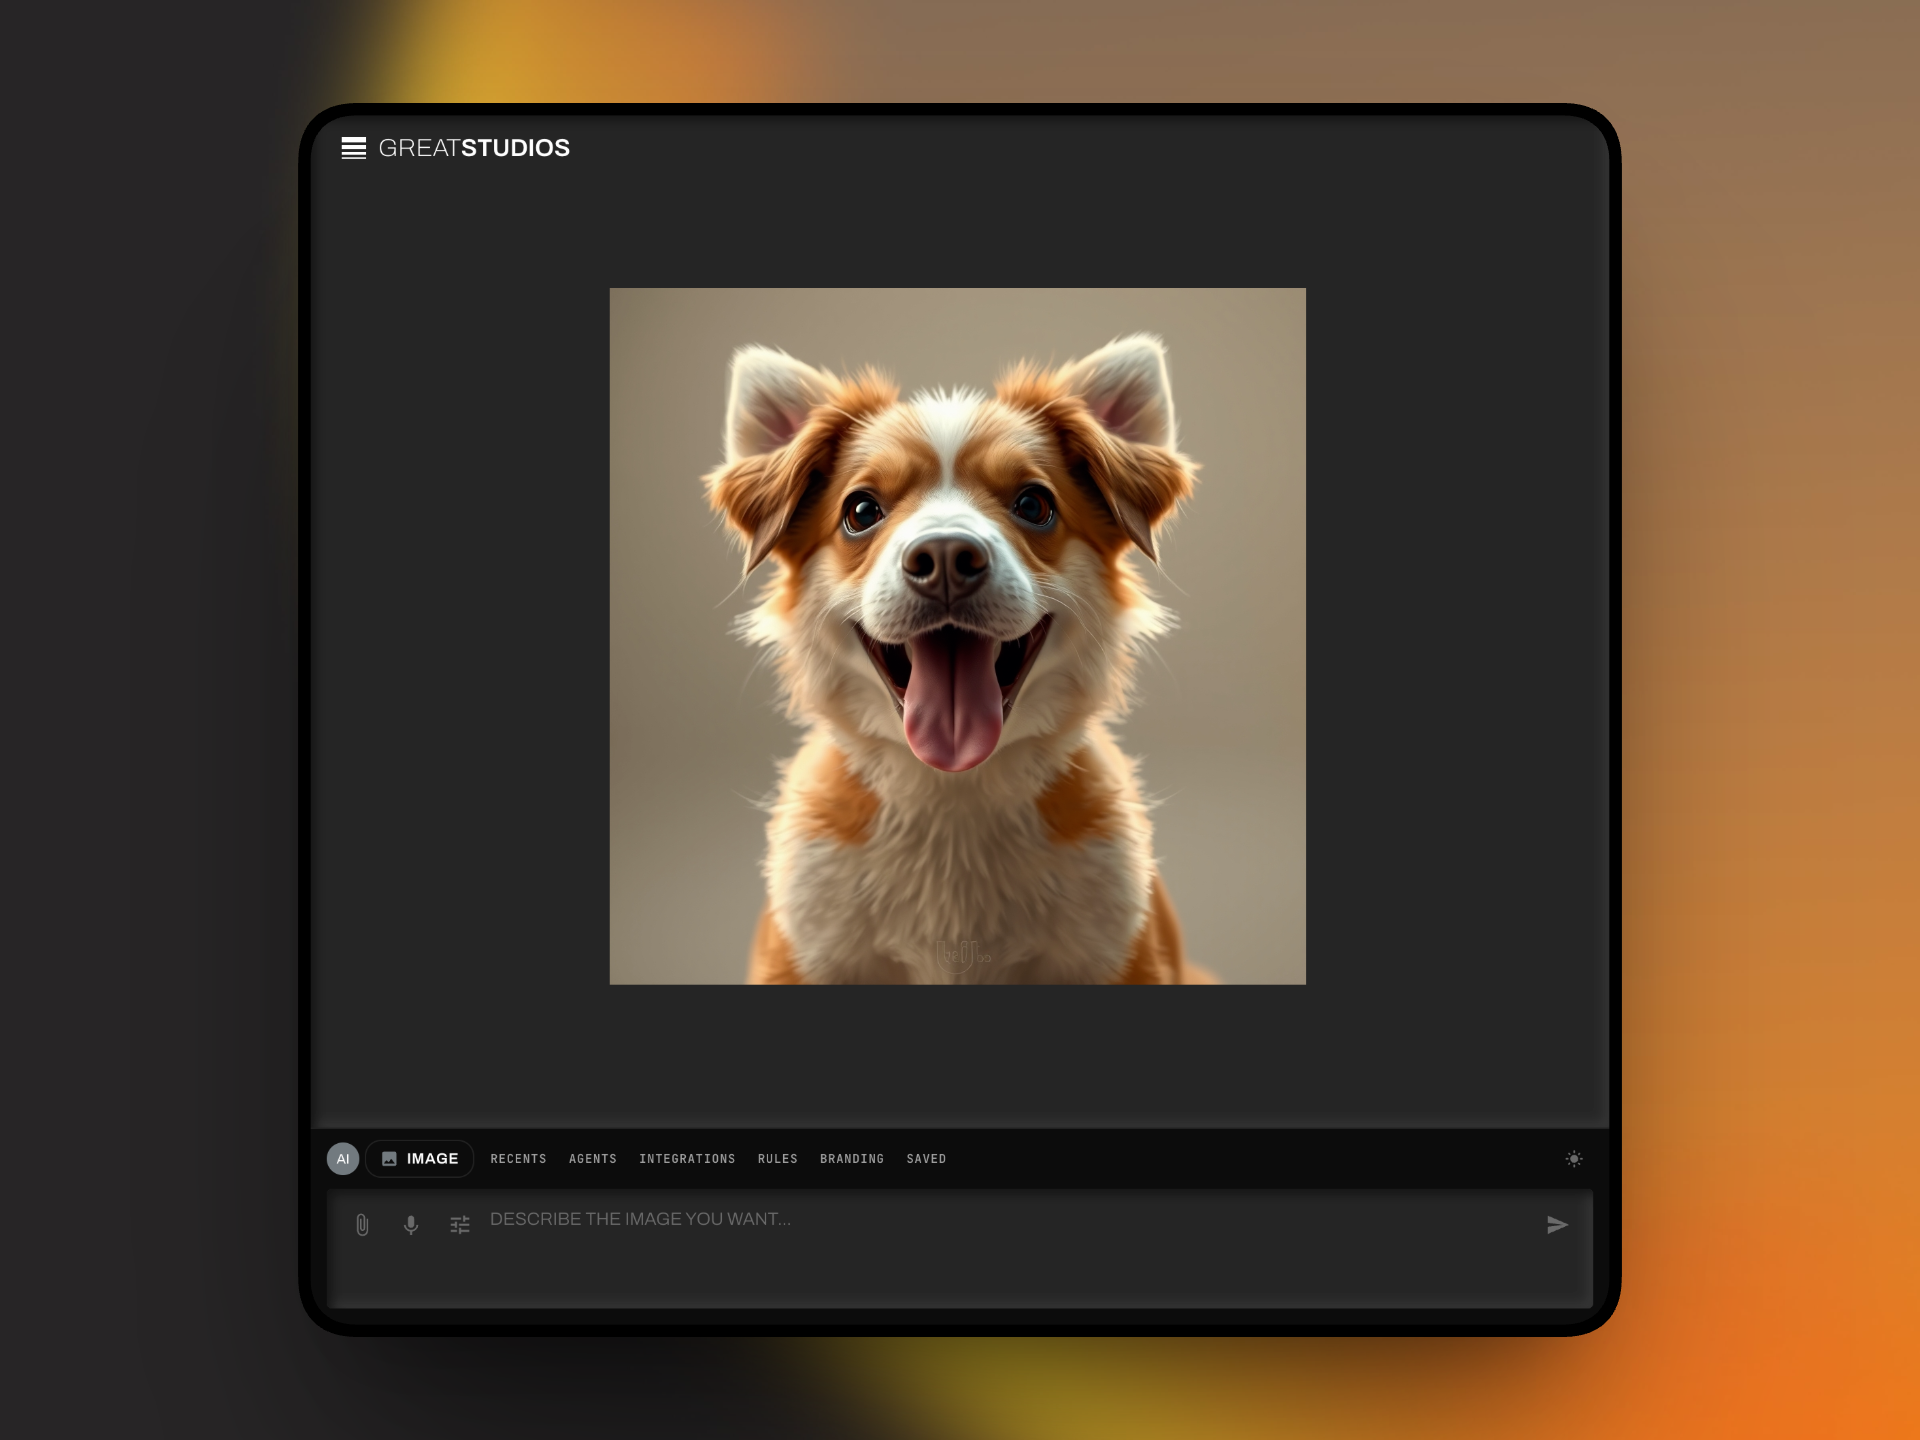Attach a file with paperclip icon
The height and width of the screenshot is (1440, 1920).
(362, 1225)
